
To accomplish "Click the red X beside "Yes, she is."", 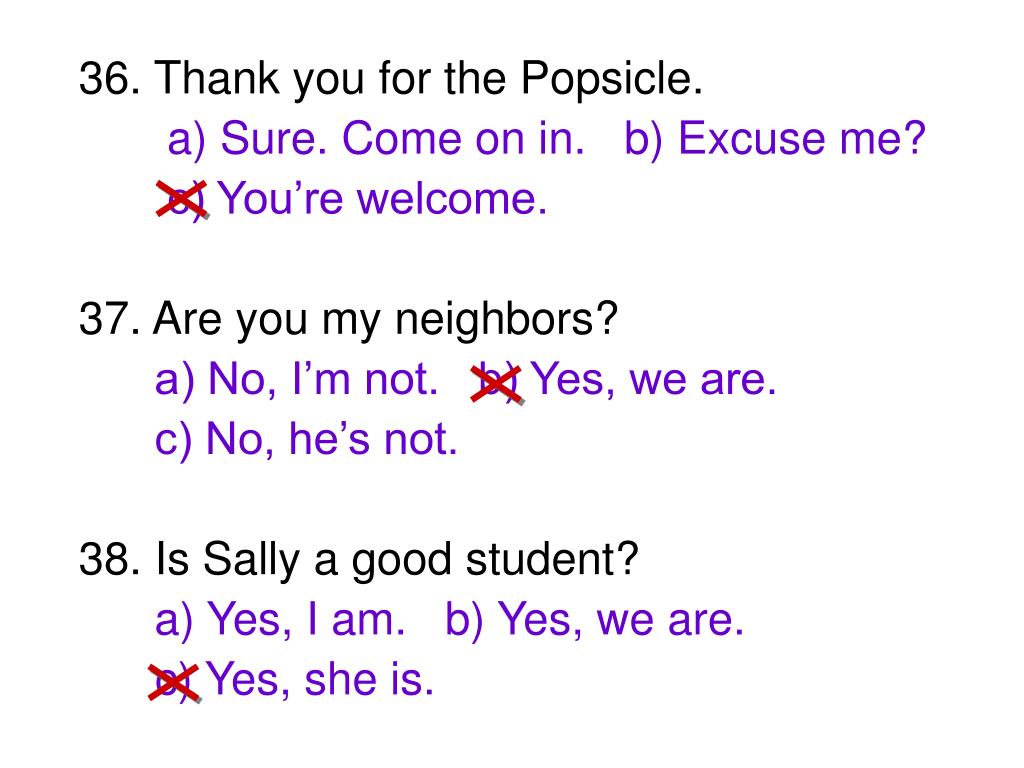I will pos(173,681).
